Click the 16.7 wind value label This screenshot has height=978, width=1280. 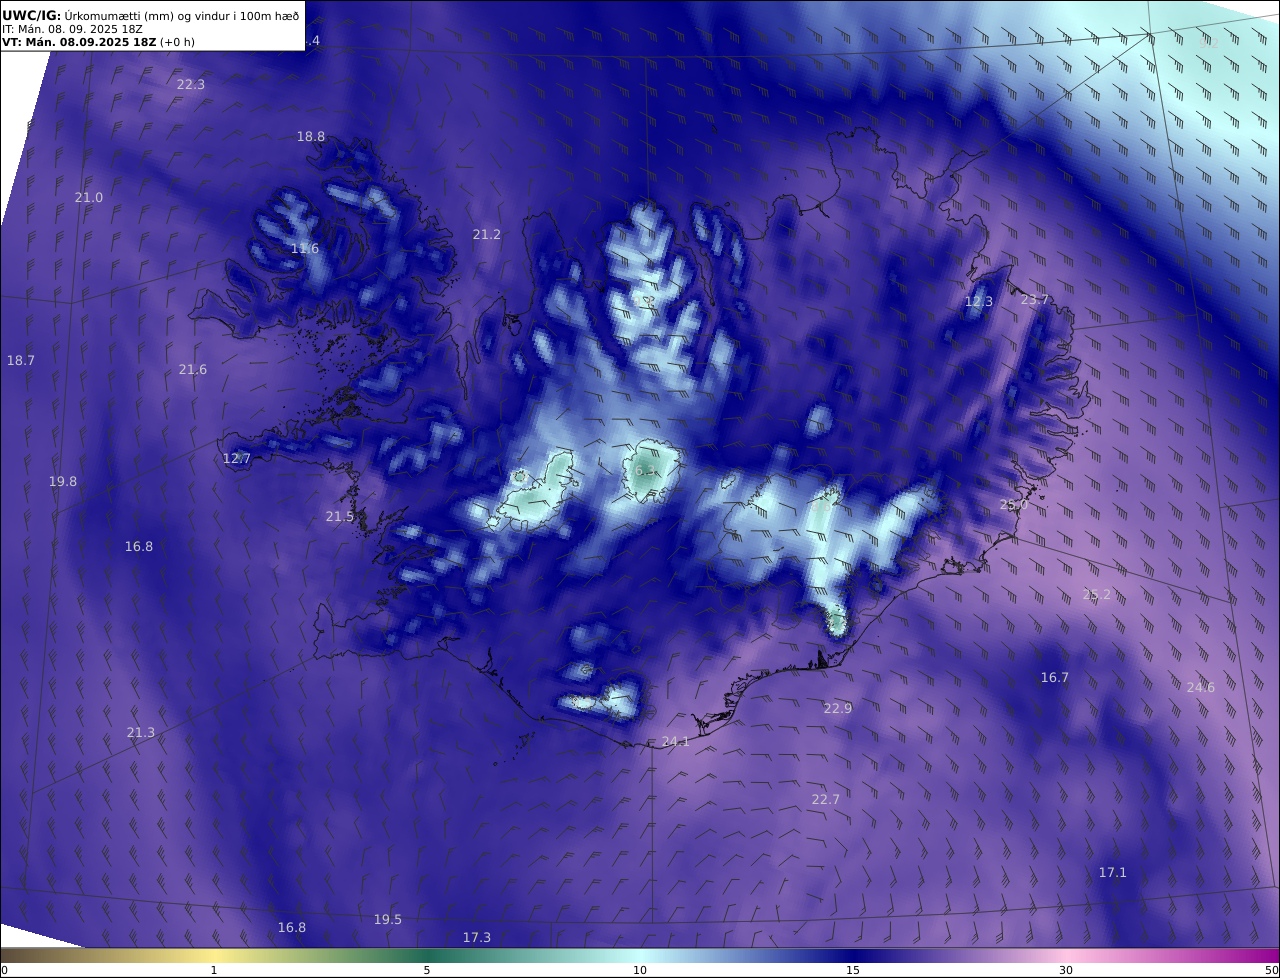(x=1055, y=678)
